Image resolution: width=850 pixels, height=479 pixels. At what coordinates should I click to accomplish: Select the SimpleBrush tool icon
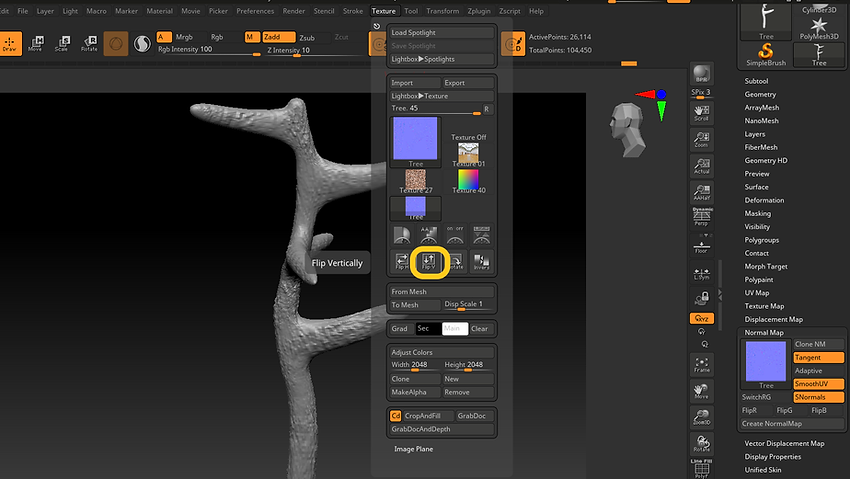(765, 55)
